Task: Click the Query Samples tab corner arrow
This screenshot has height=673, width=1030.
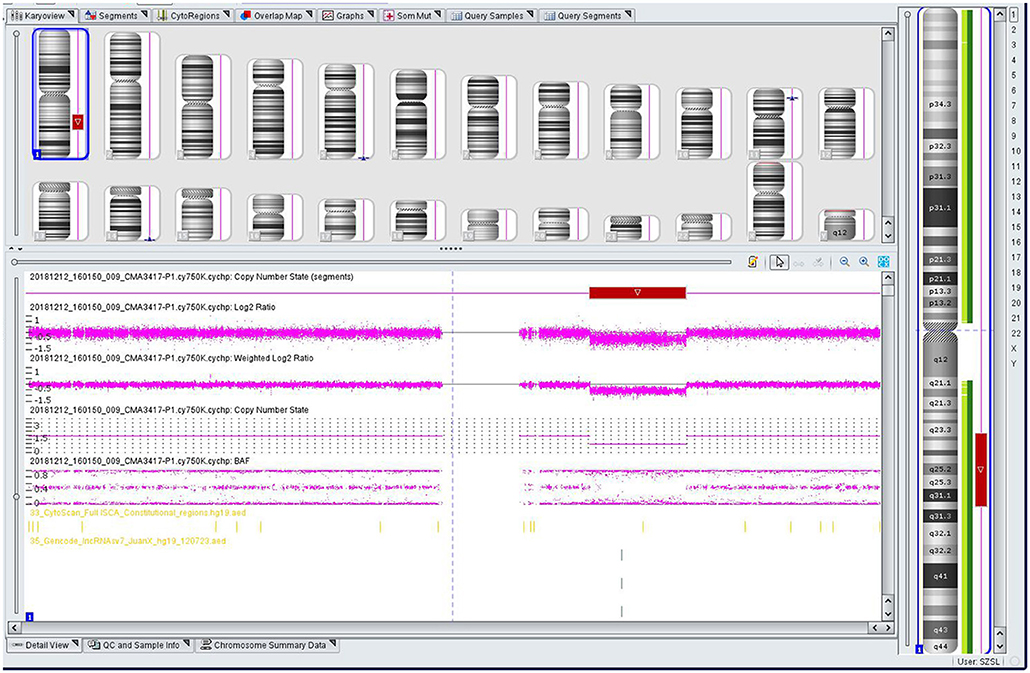Action: tap(529, 14)
